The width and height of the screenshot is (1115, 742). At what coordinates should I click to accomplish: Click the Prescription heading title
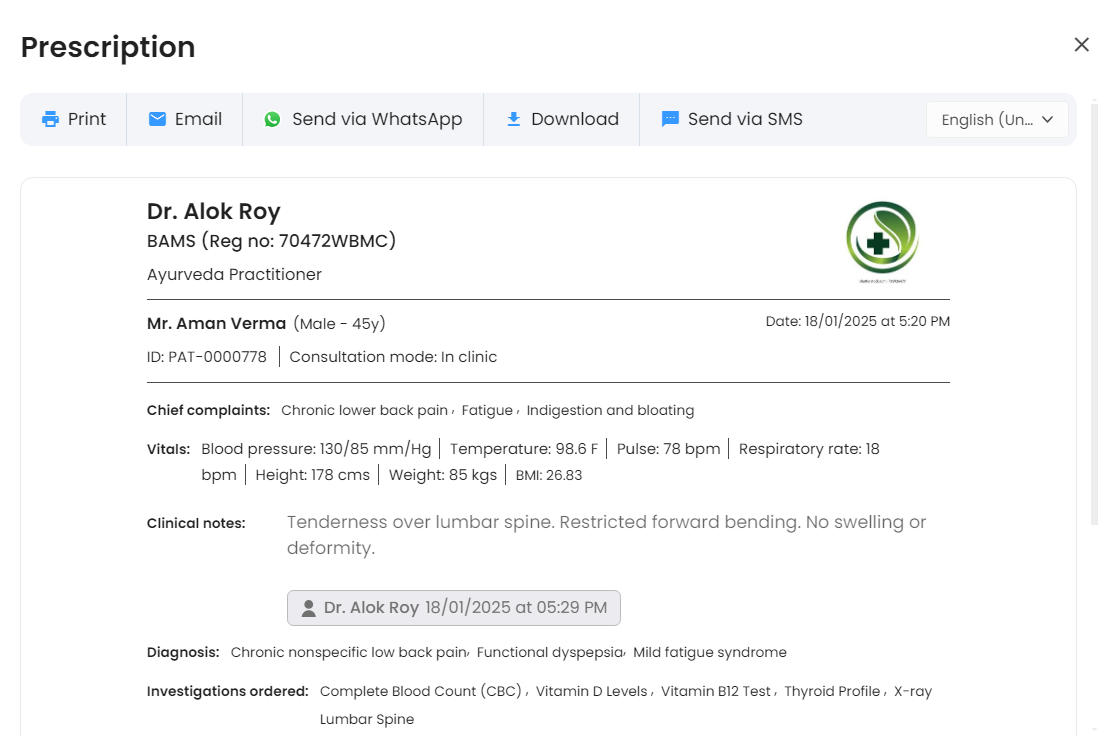click(108, 47)
